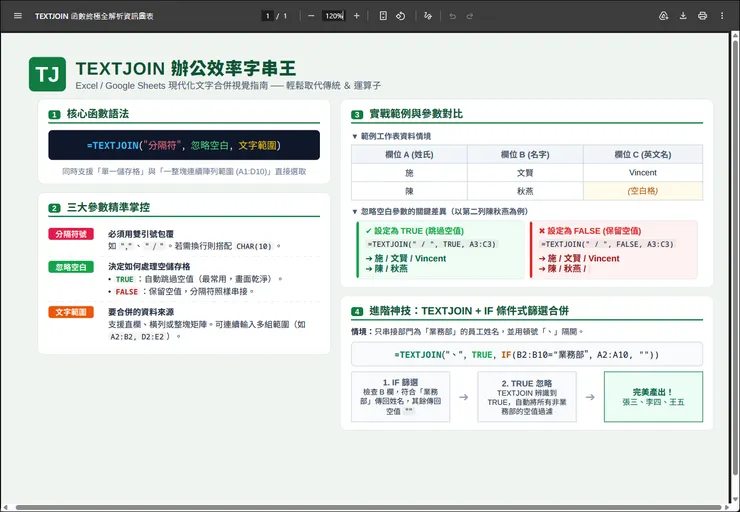Zoom in with the plus button
Viewport: 740px width, 512px height.
point(356,16)
